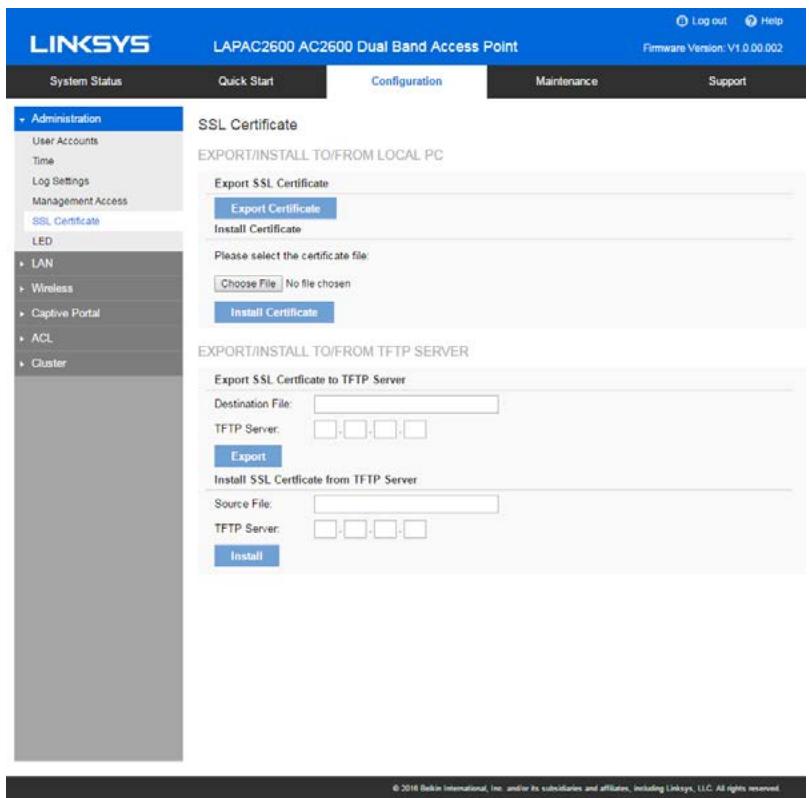Open Time settings in sidebar
Screen dimensions: 809x798
pos(43,161)
